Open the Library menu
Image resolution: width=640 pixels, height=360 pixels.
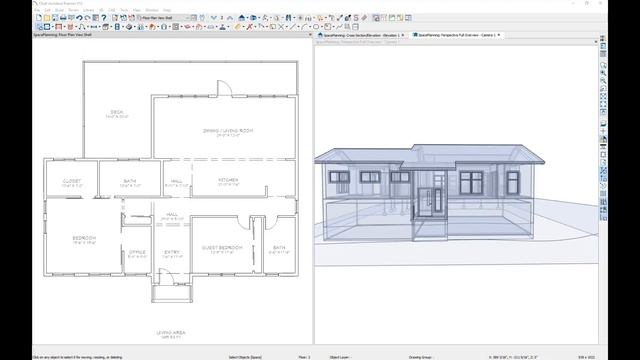[x=89, y=10]
